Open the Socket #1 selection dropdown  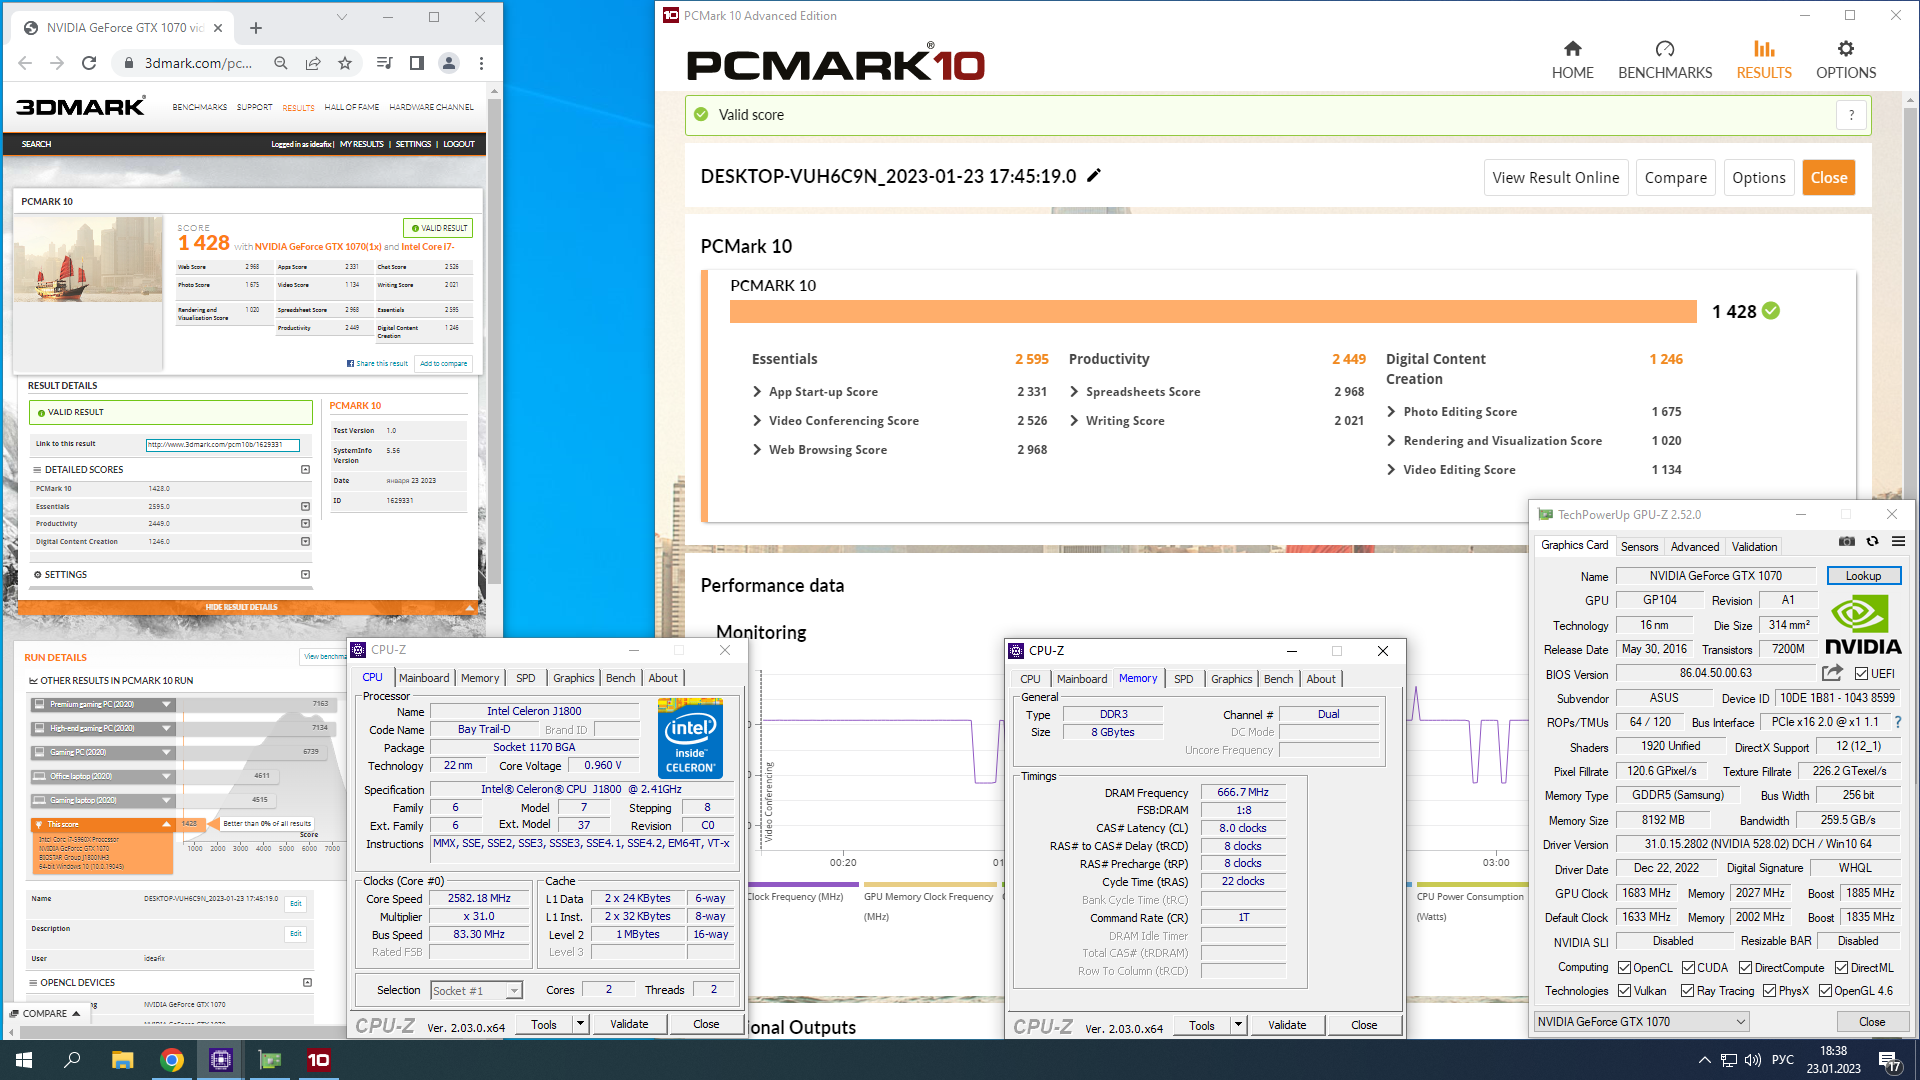(477, 991)
